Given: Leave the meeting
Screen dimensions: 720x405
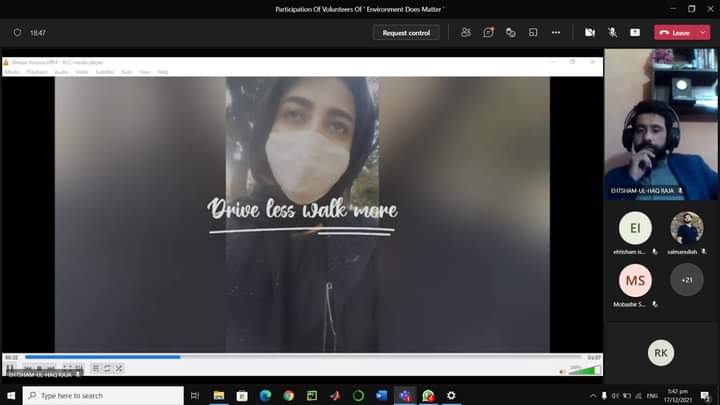Looking at the screenshot, I should click(x=675, y=32).
